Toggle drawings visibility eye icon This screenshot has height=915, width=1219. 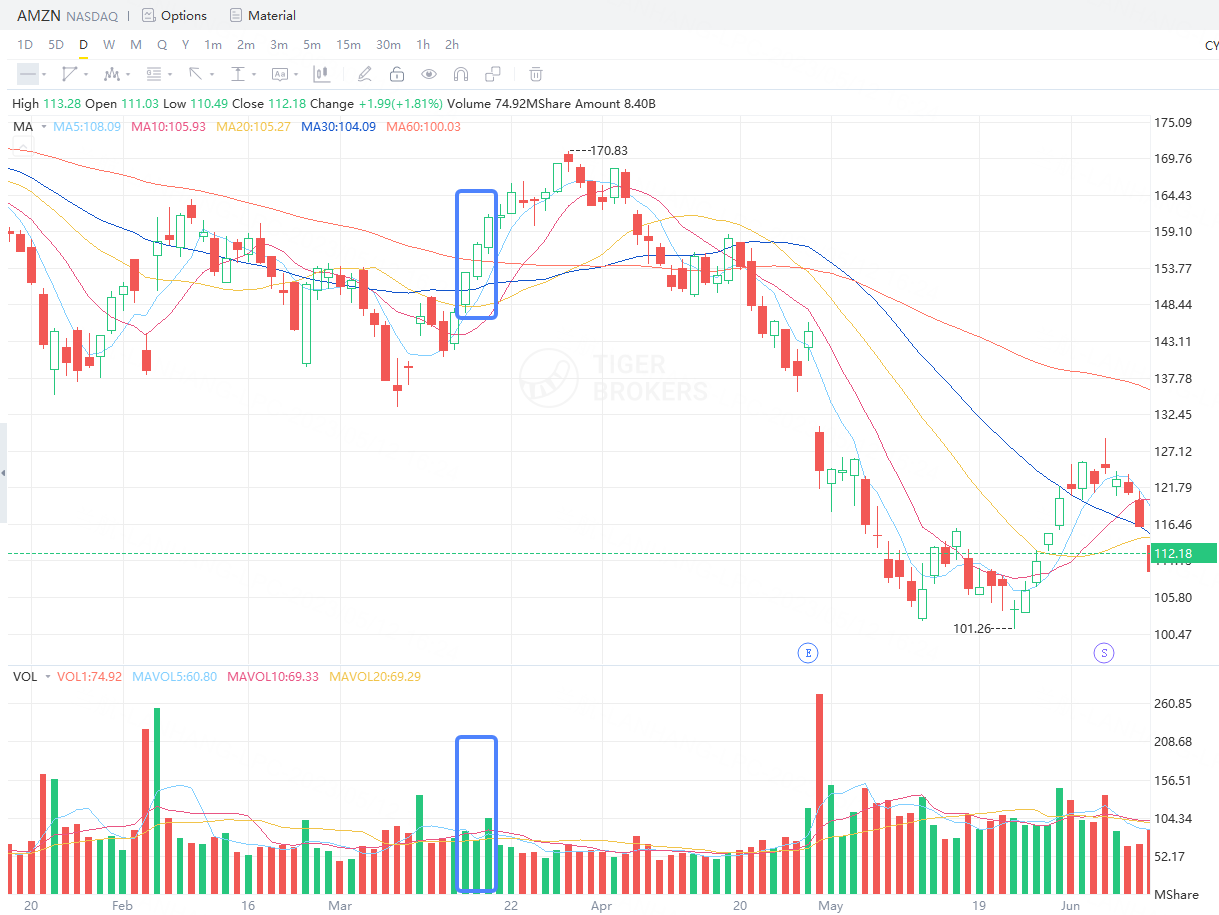tap(429, 74)
